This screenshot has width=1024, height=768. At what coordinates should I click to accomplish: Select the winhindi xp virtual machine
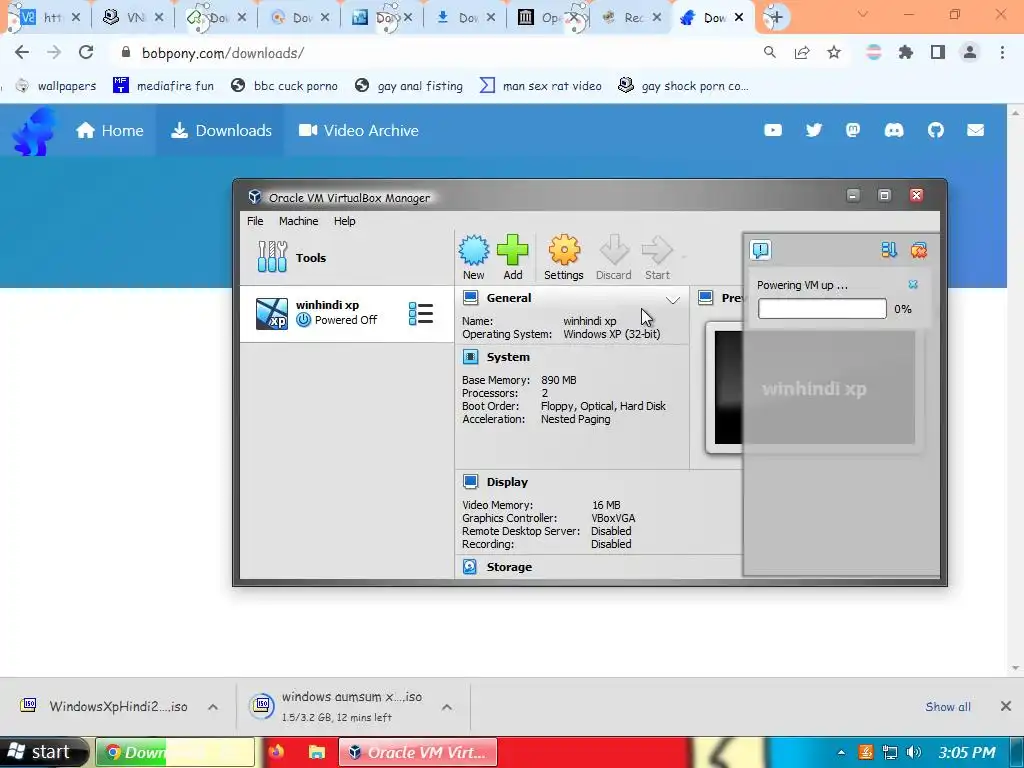tap(347, 313)
